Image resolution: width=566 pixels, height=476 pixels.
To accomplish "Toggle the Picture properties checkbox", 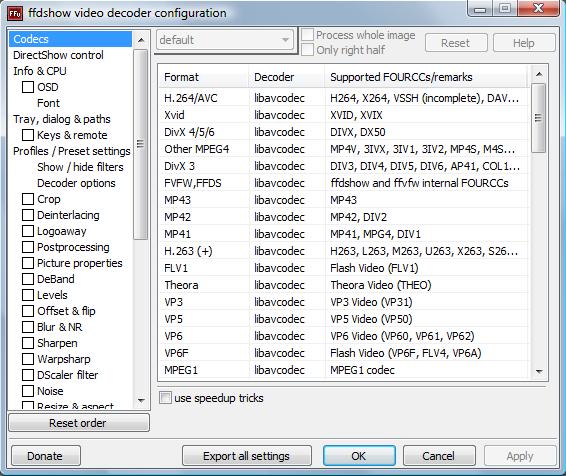I will pyautogui.click(x=28, y=263).
